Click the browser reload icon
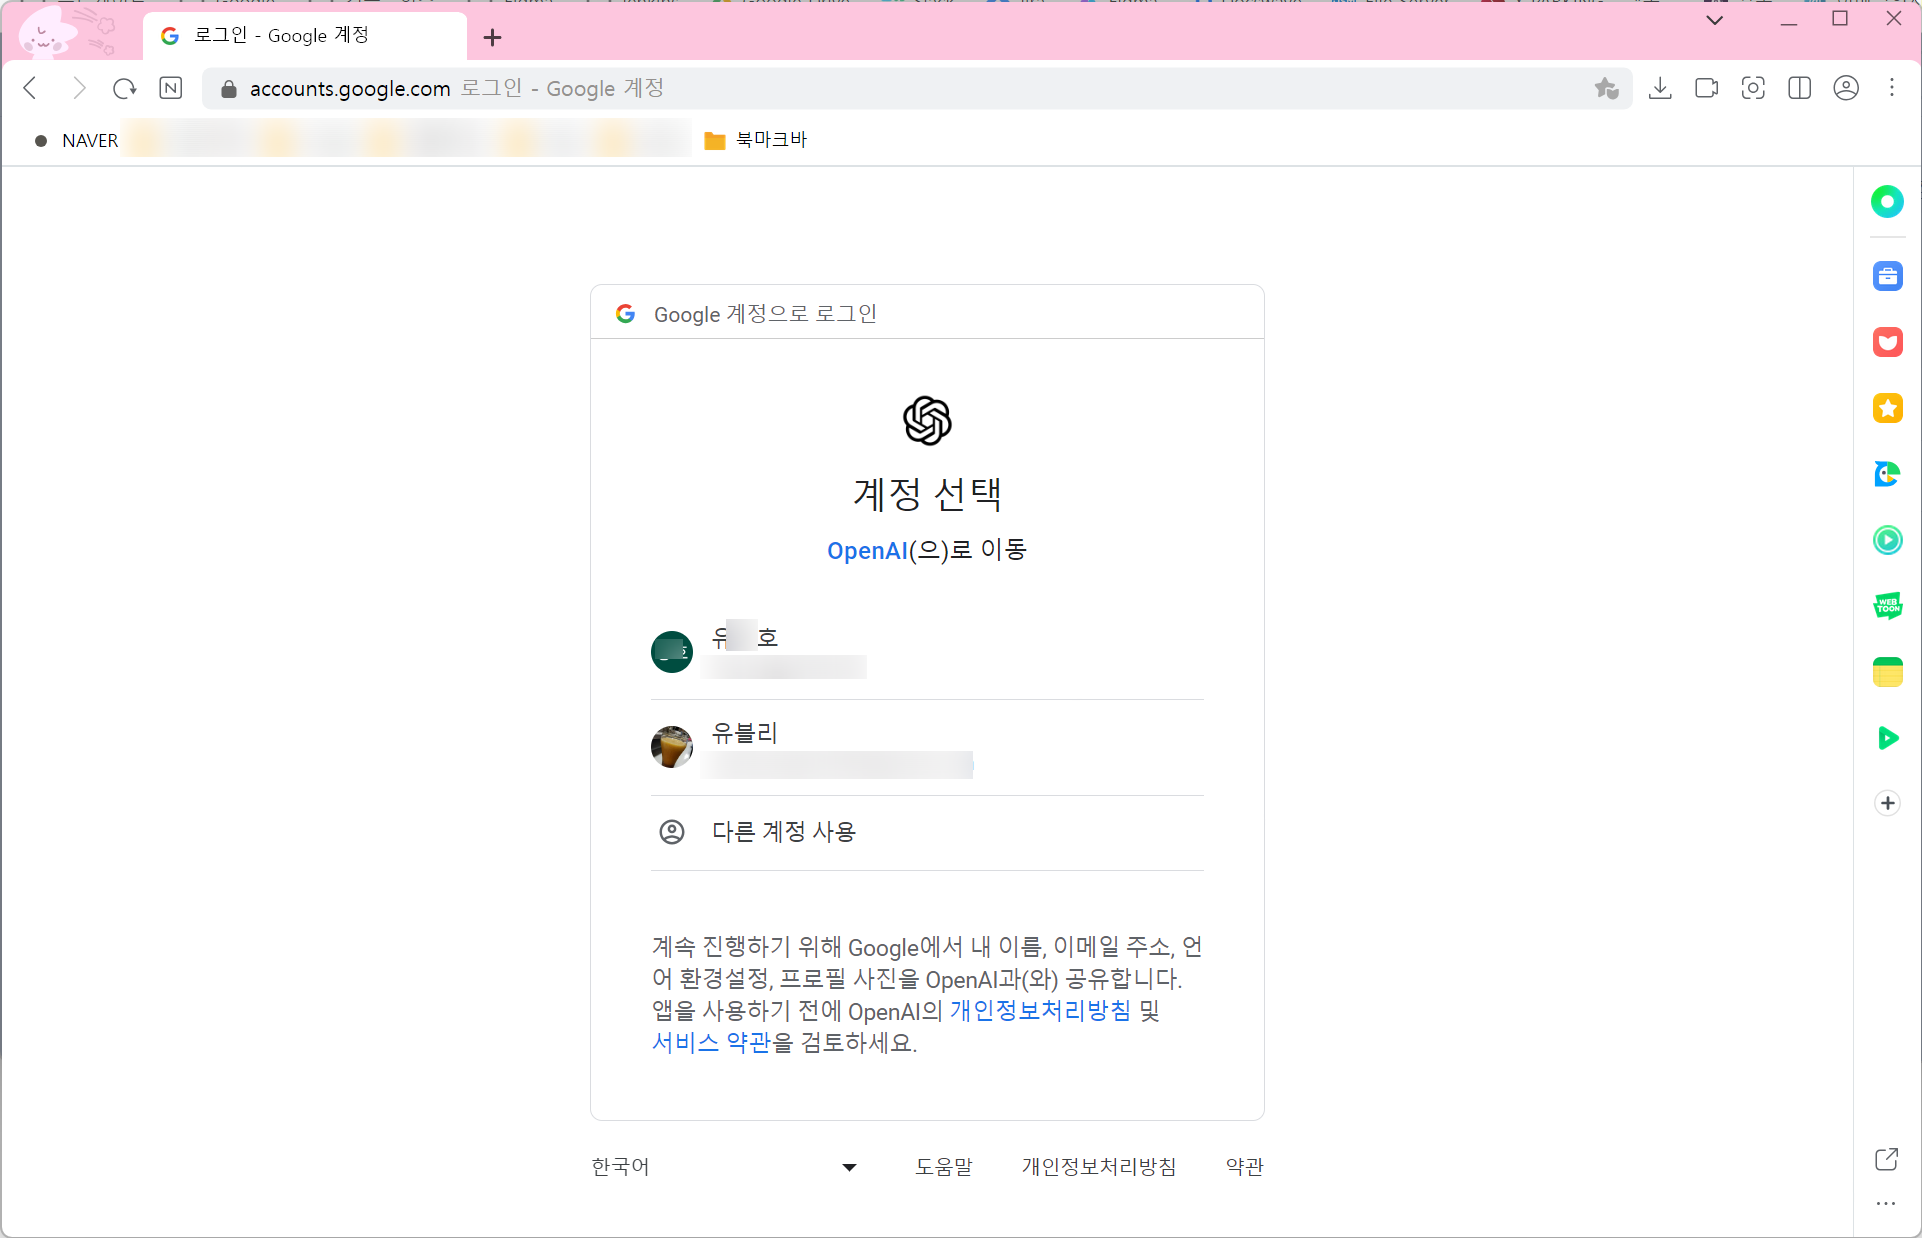 pos(124,89)
